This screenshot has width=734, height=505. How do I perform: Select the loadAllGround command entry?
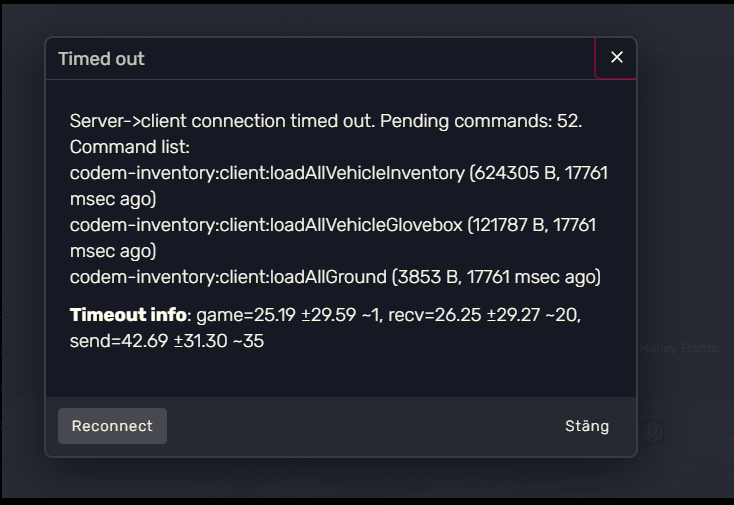[228, 277]
